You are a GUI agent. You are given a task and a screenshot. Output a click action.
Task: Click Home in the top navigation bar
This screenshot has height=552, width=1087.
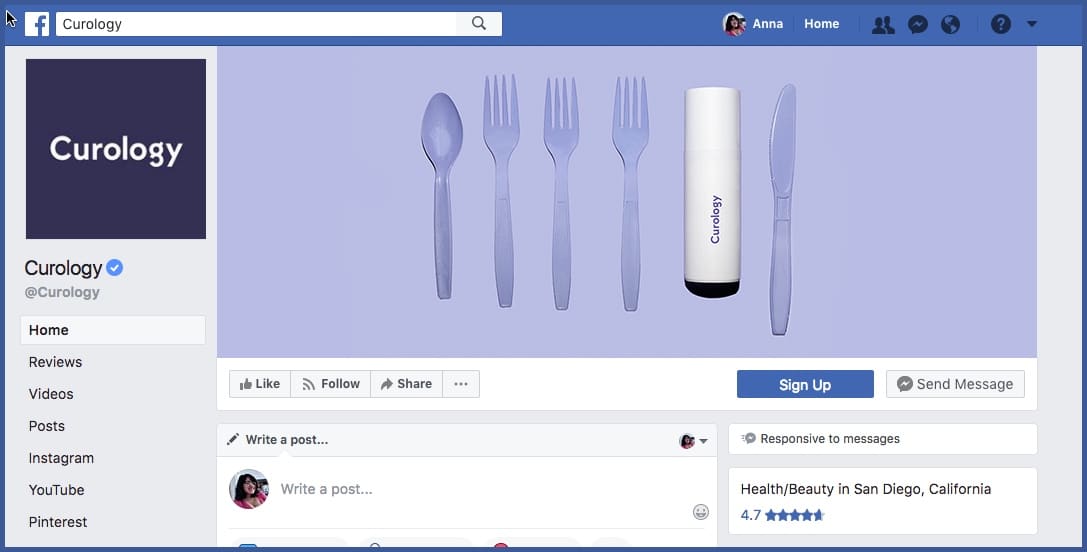click(821, 24)
